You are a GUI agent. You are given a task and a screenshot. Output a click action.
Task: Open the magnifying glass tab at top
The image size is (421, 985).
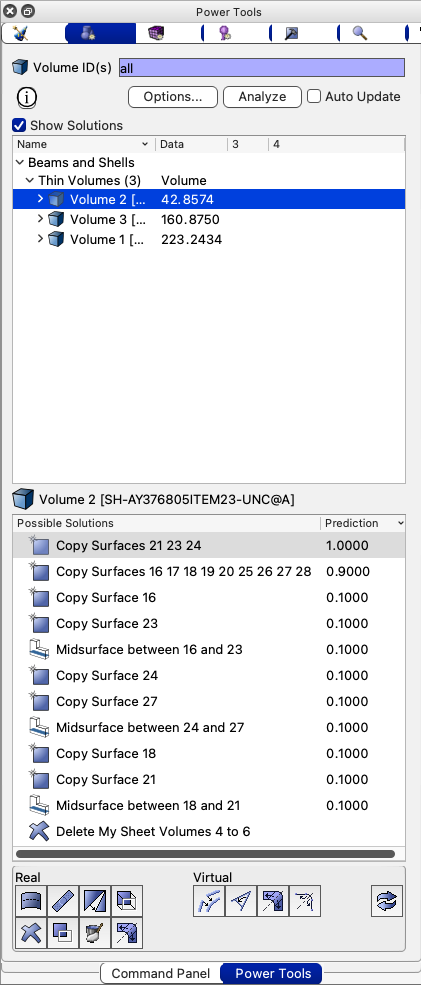pyautogui.click(x=359, y=33)
